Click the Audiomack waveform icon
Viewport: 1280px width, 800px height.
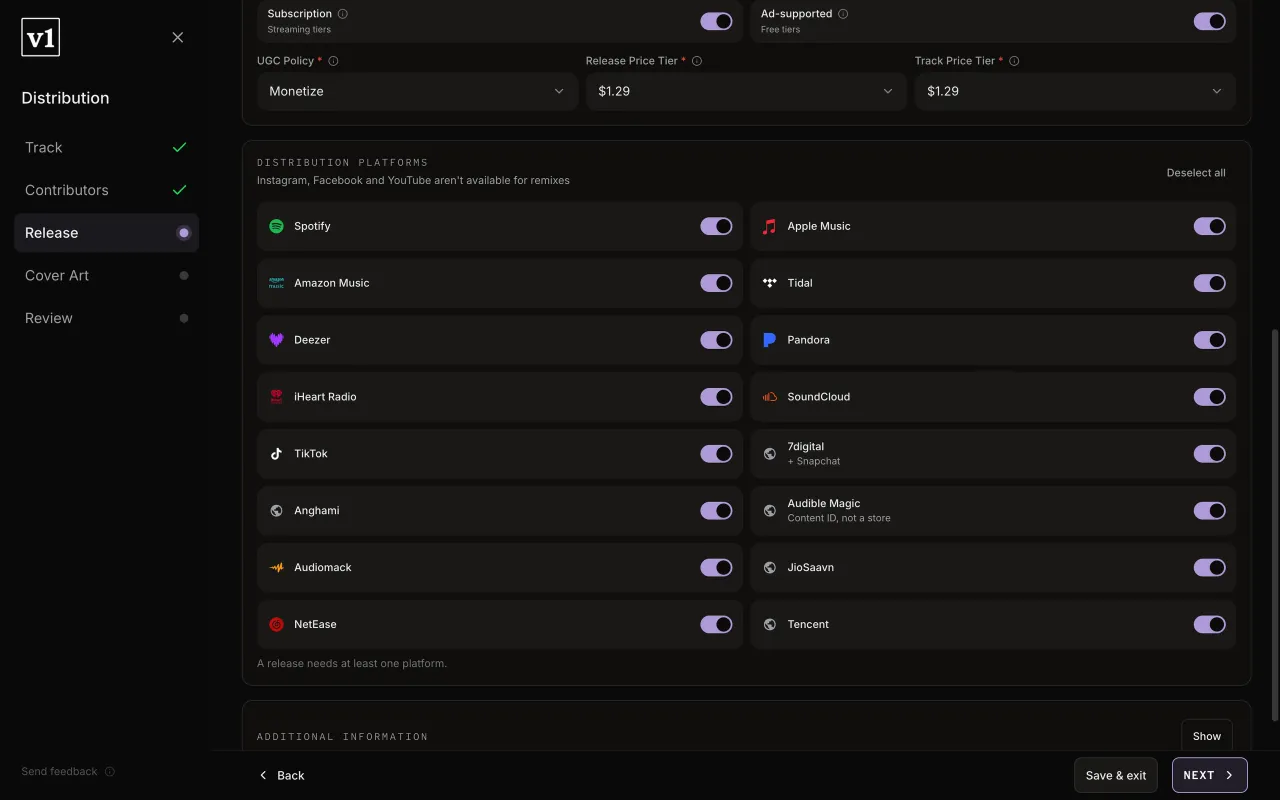(x=277, y=568)
